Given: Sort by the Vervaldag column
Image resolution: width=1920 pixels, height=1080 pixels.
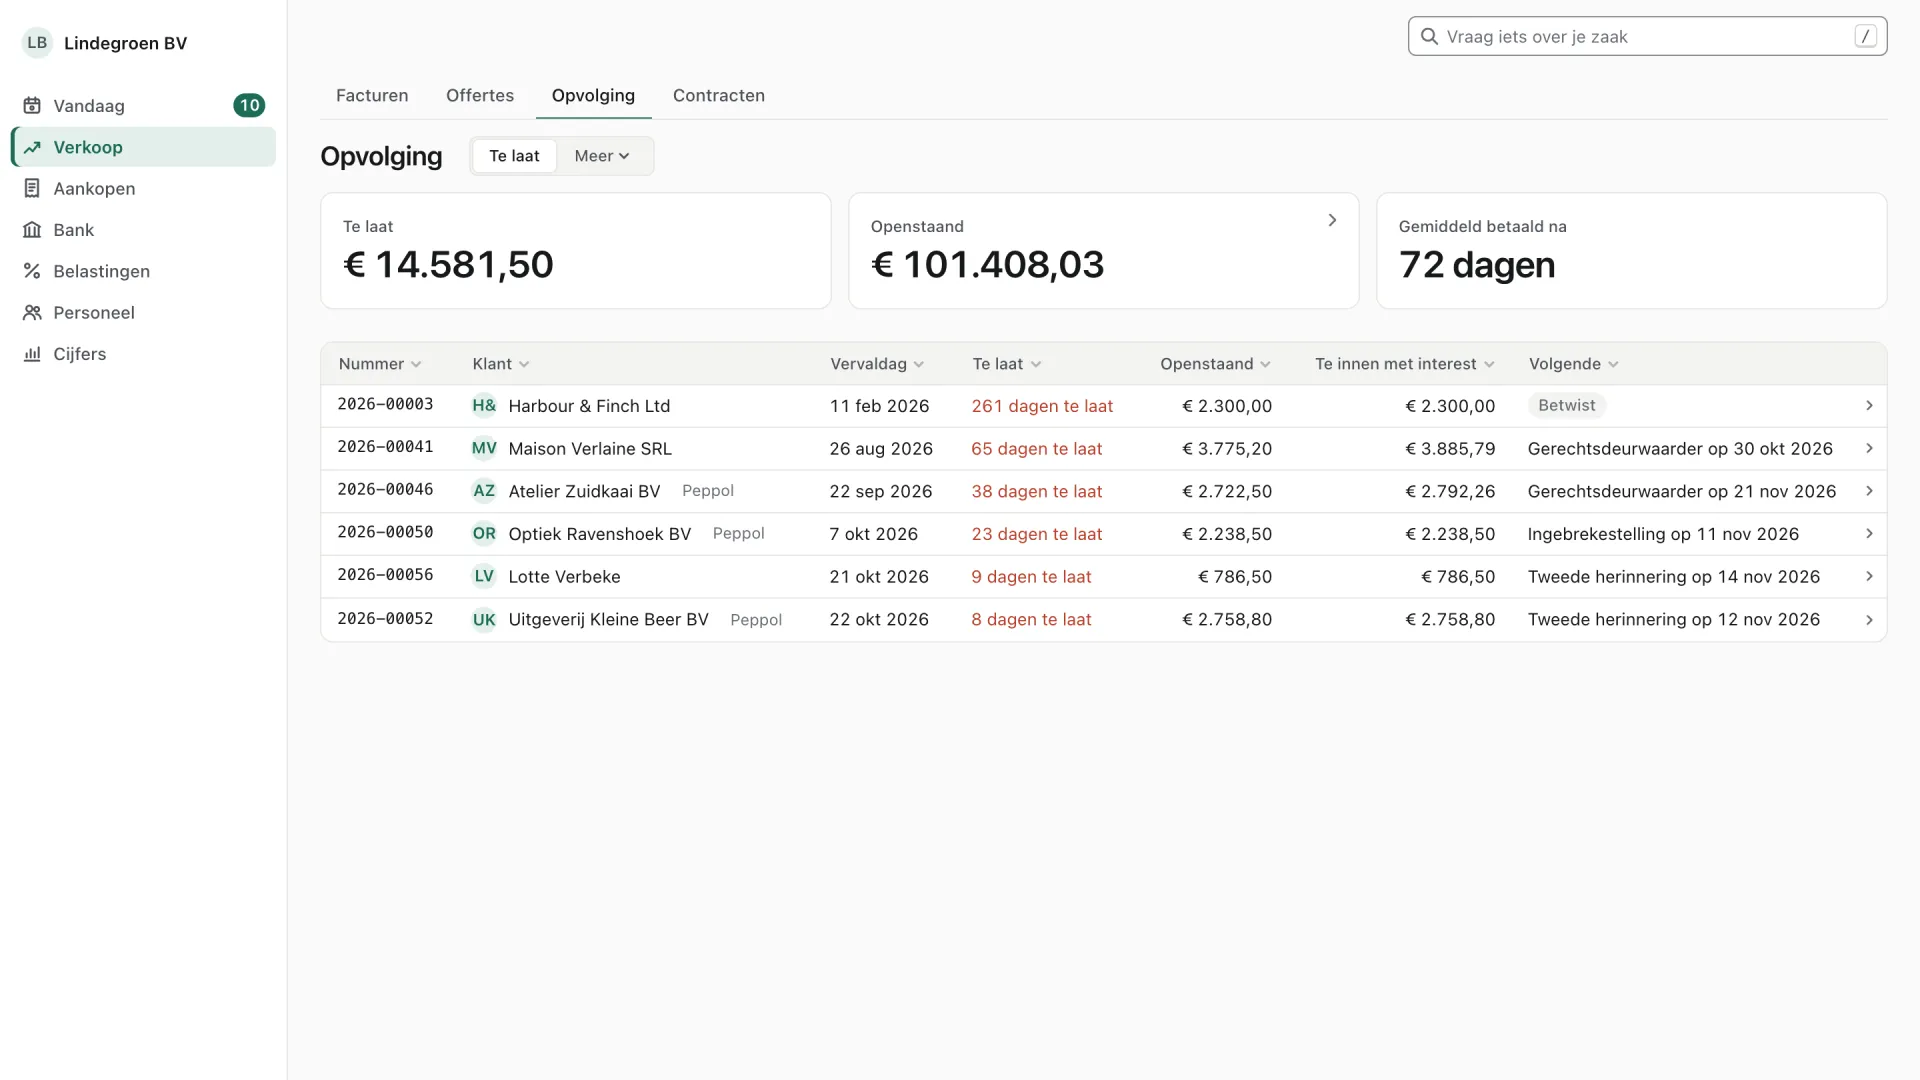Looking at the screenshot, I should pos(877,364).
